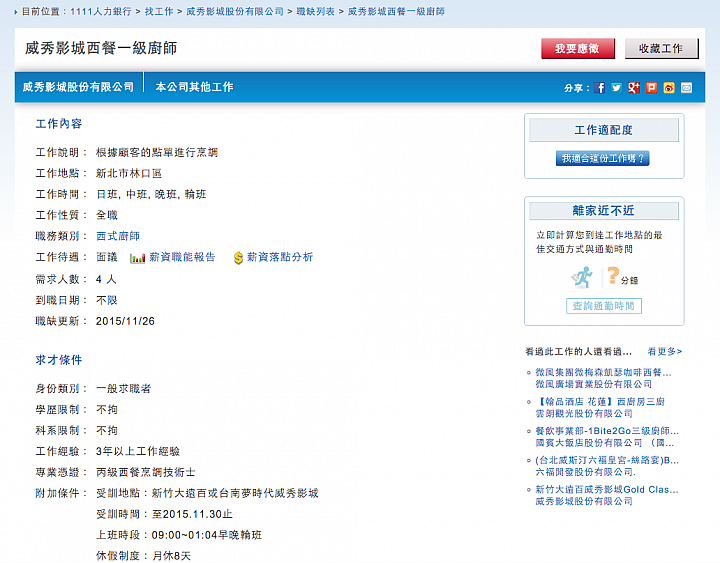Share job on Facebook icon
720x563 pixels.
point(599,88)
